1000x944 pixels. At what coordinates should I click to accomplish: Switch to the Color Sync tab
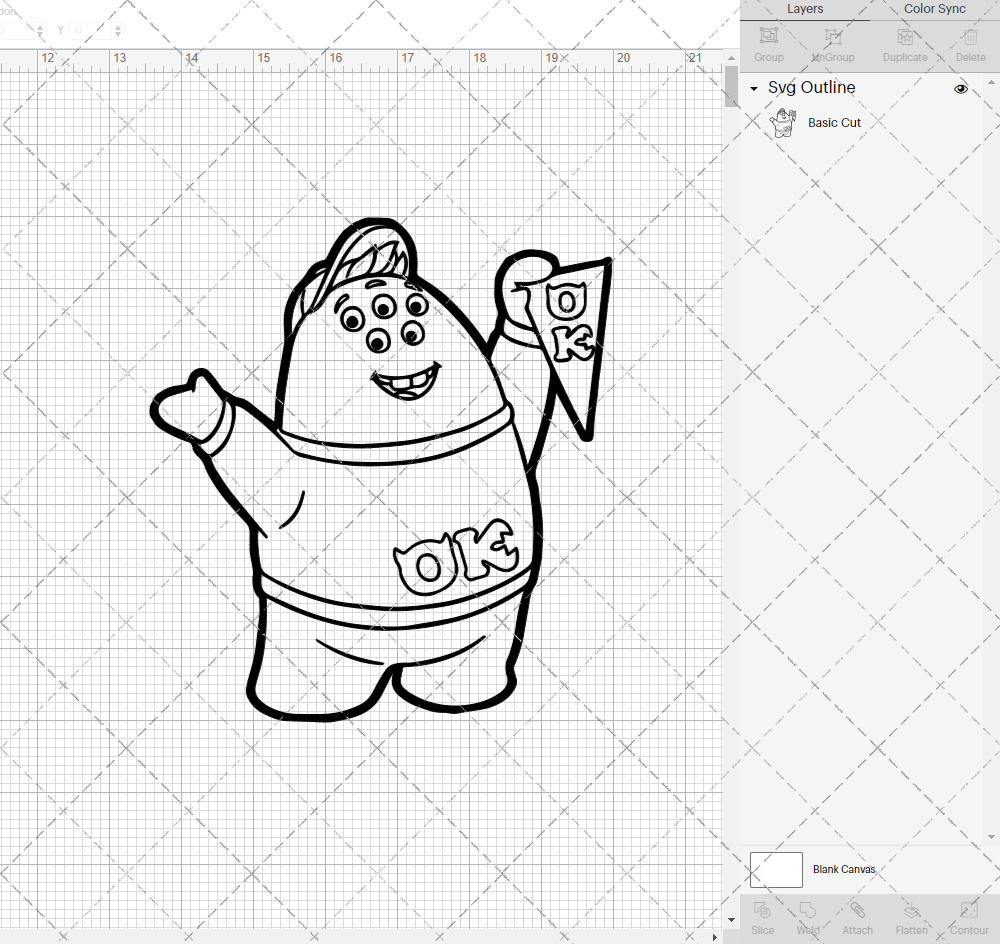tap(934, 9)
